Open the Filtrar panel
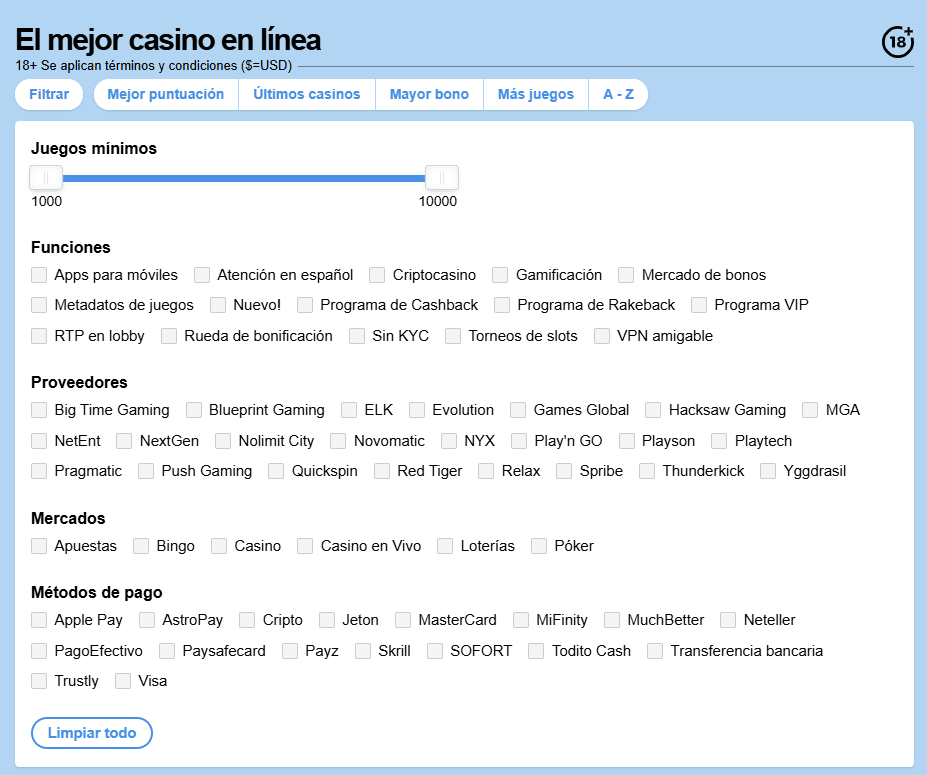This screenshot has width=927, height=775. tap(48, 94)
